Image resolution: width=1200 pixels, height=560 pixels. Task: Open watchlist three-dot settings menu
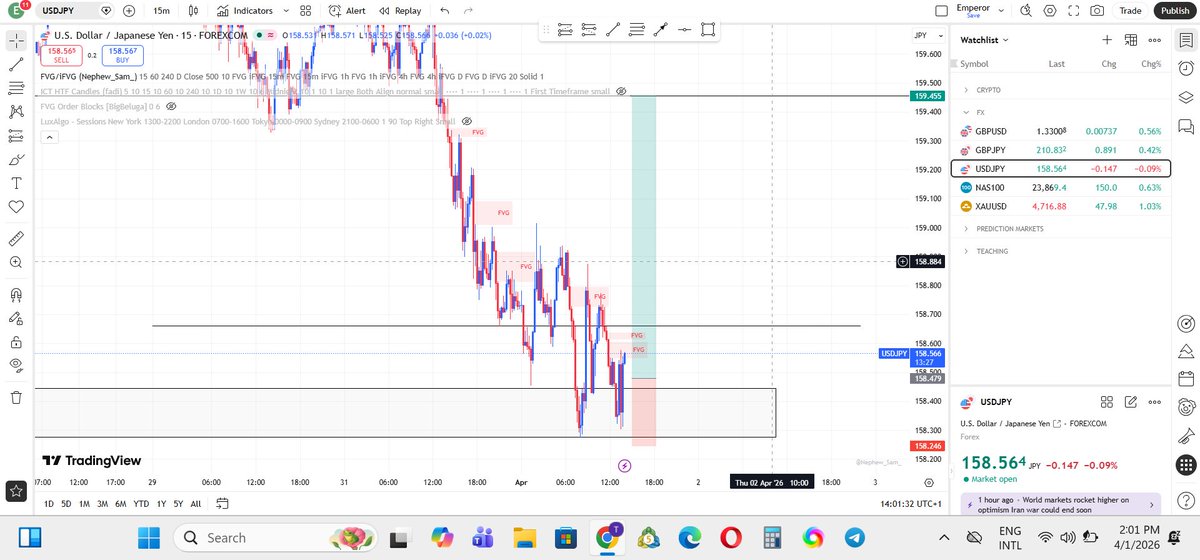pos(1155,40)
